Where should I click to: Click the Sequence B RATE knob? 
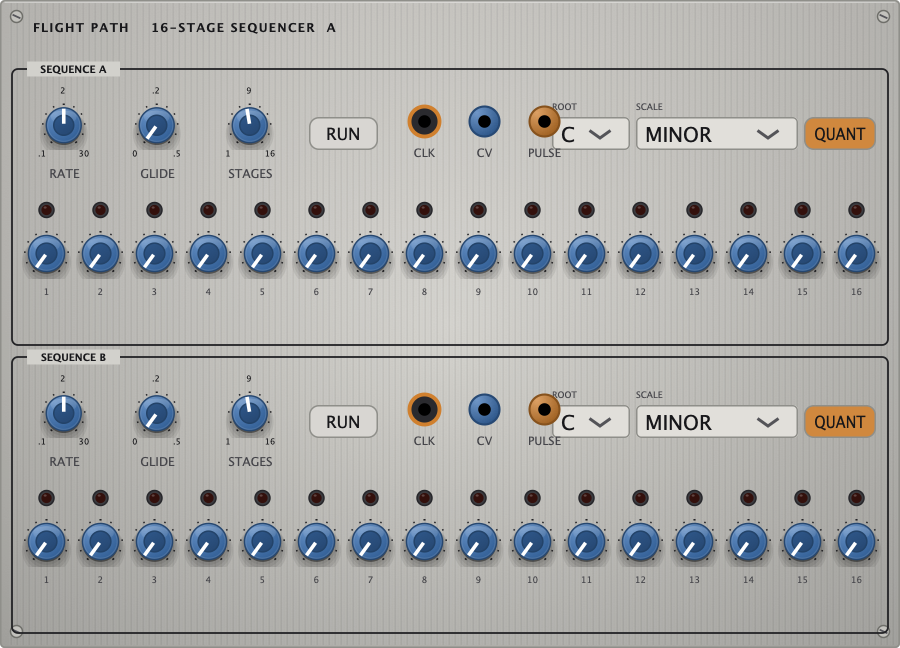(64, 413)
